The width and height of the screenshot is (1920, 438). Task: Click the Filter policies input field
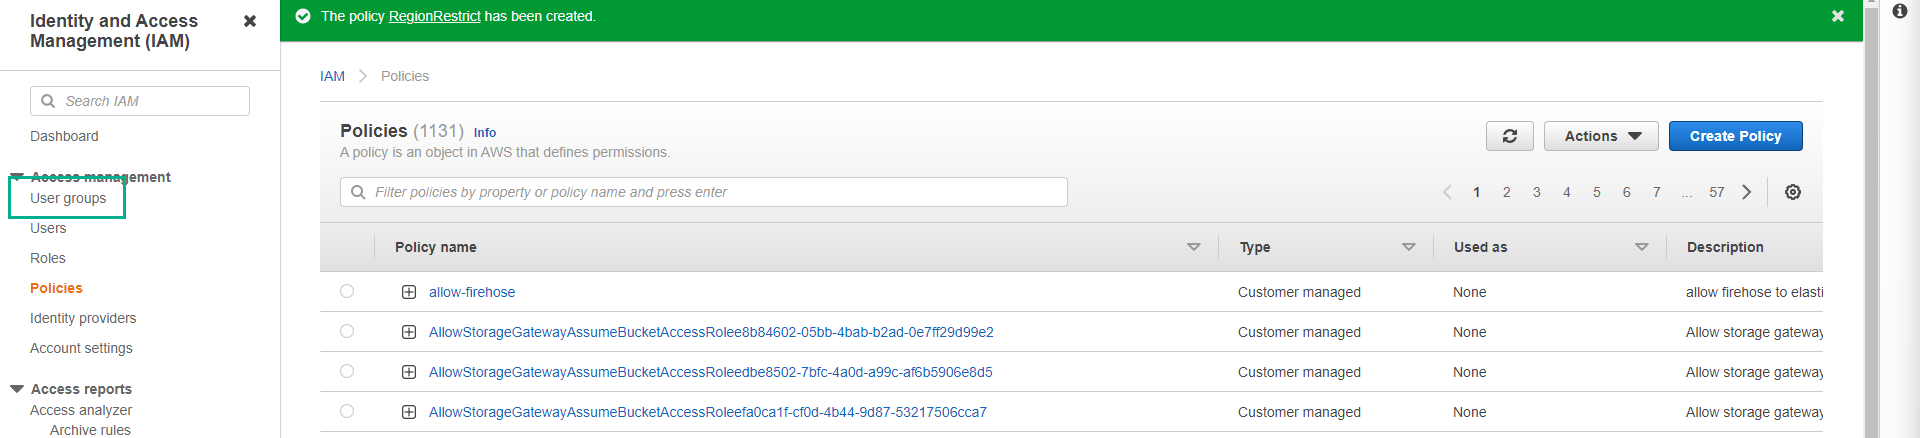point(704,192)
